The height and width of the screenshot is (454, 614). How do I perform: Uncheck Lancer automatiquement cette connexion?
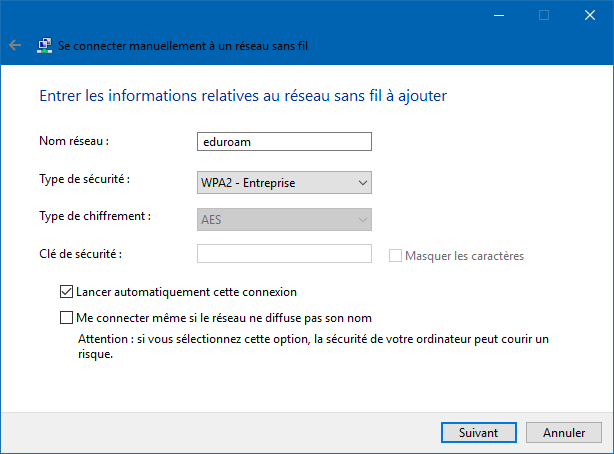pyautogui.click(x=66, y=292)
